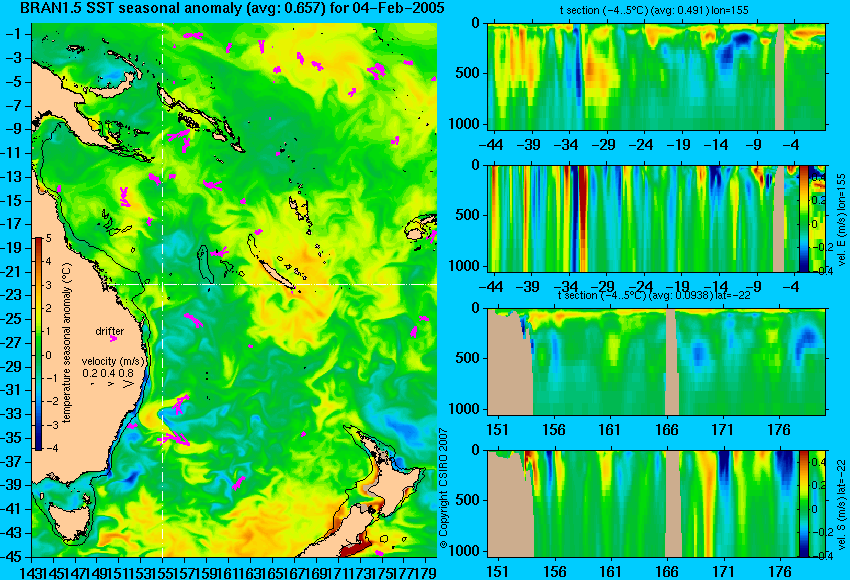Screen dimensions: 850x580
Task: Click the '156' longitude tick under the lat=-22 temperature section
Action: click(553, 429)
